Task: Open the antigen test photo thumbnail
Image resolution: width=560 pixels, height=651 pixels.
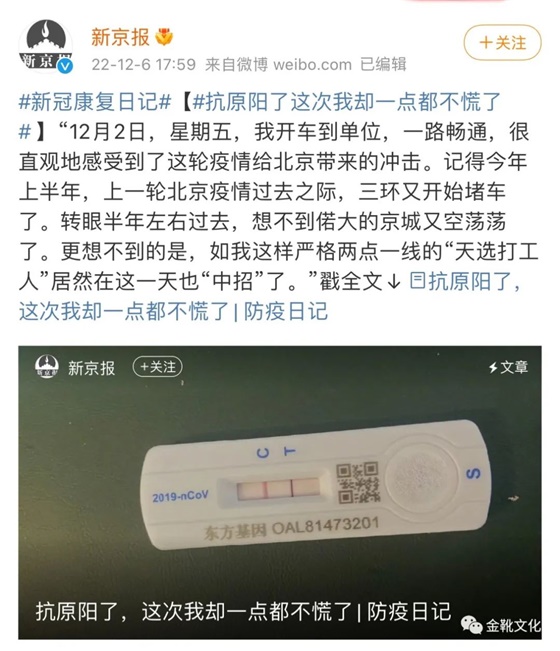Action: coord(280,492)
